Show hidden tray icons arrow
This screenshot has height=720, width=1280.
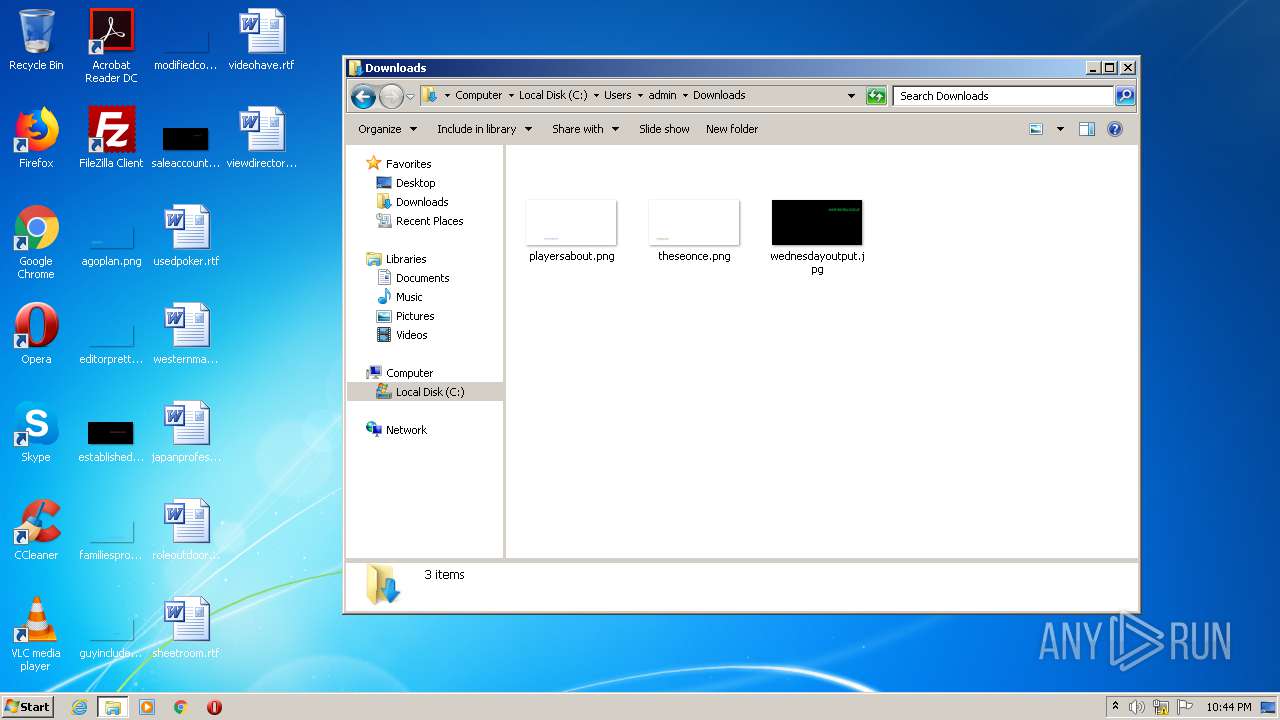tap(1115, 707)
